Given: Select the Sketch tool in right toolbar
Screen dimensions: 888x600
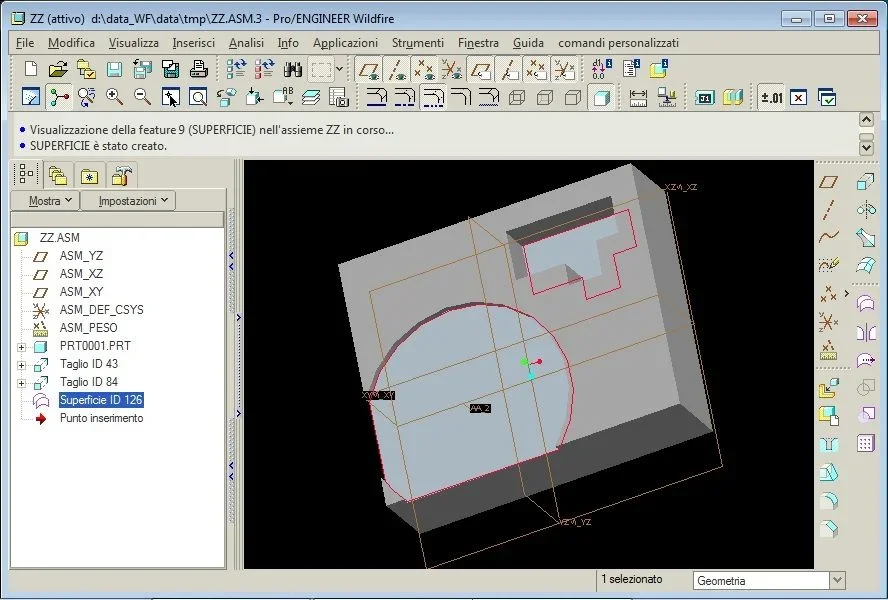Looking at the screenshot, I should coord(829,265).
